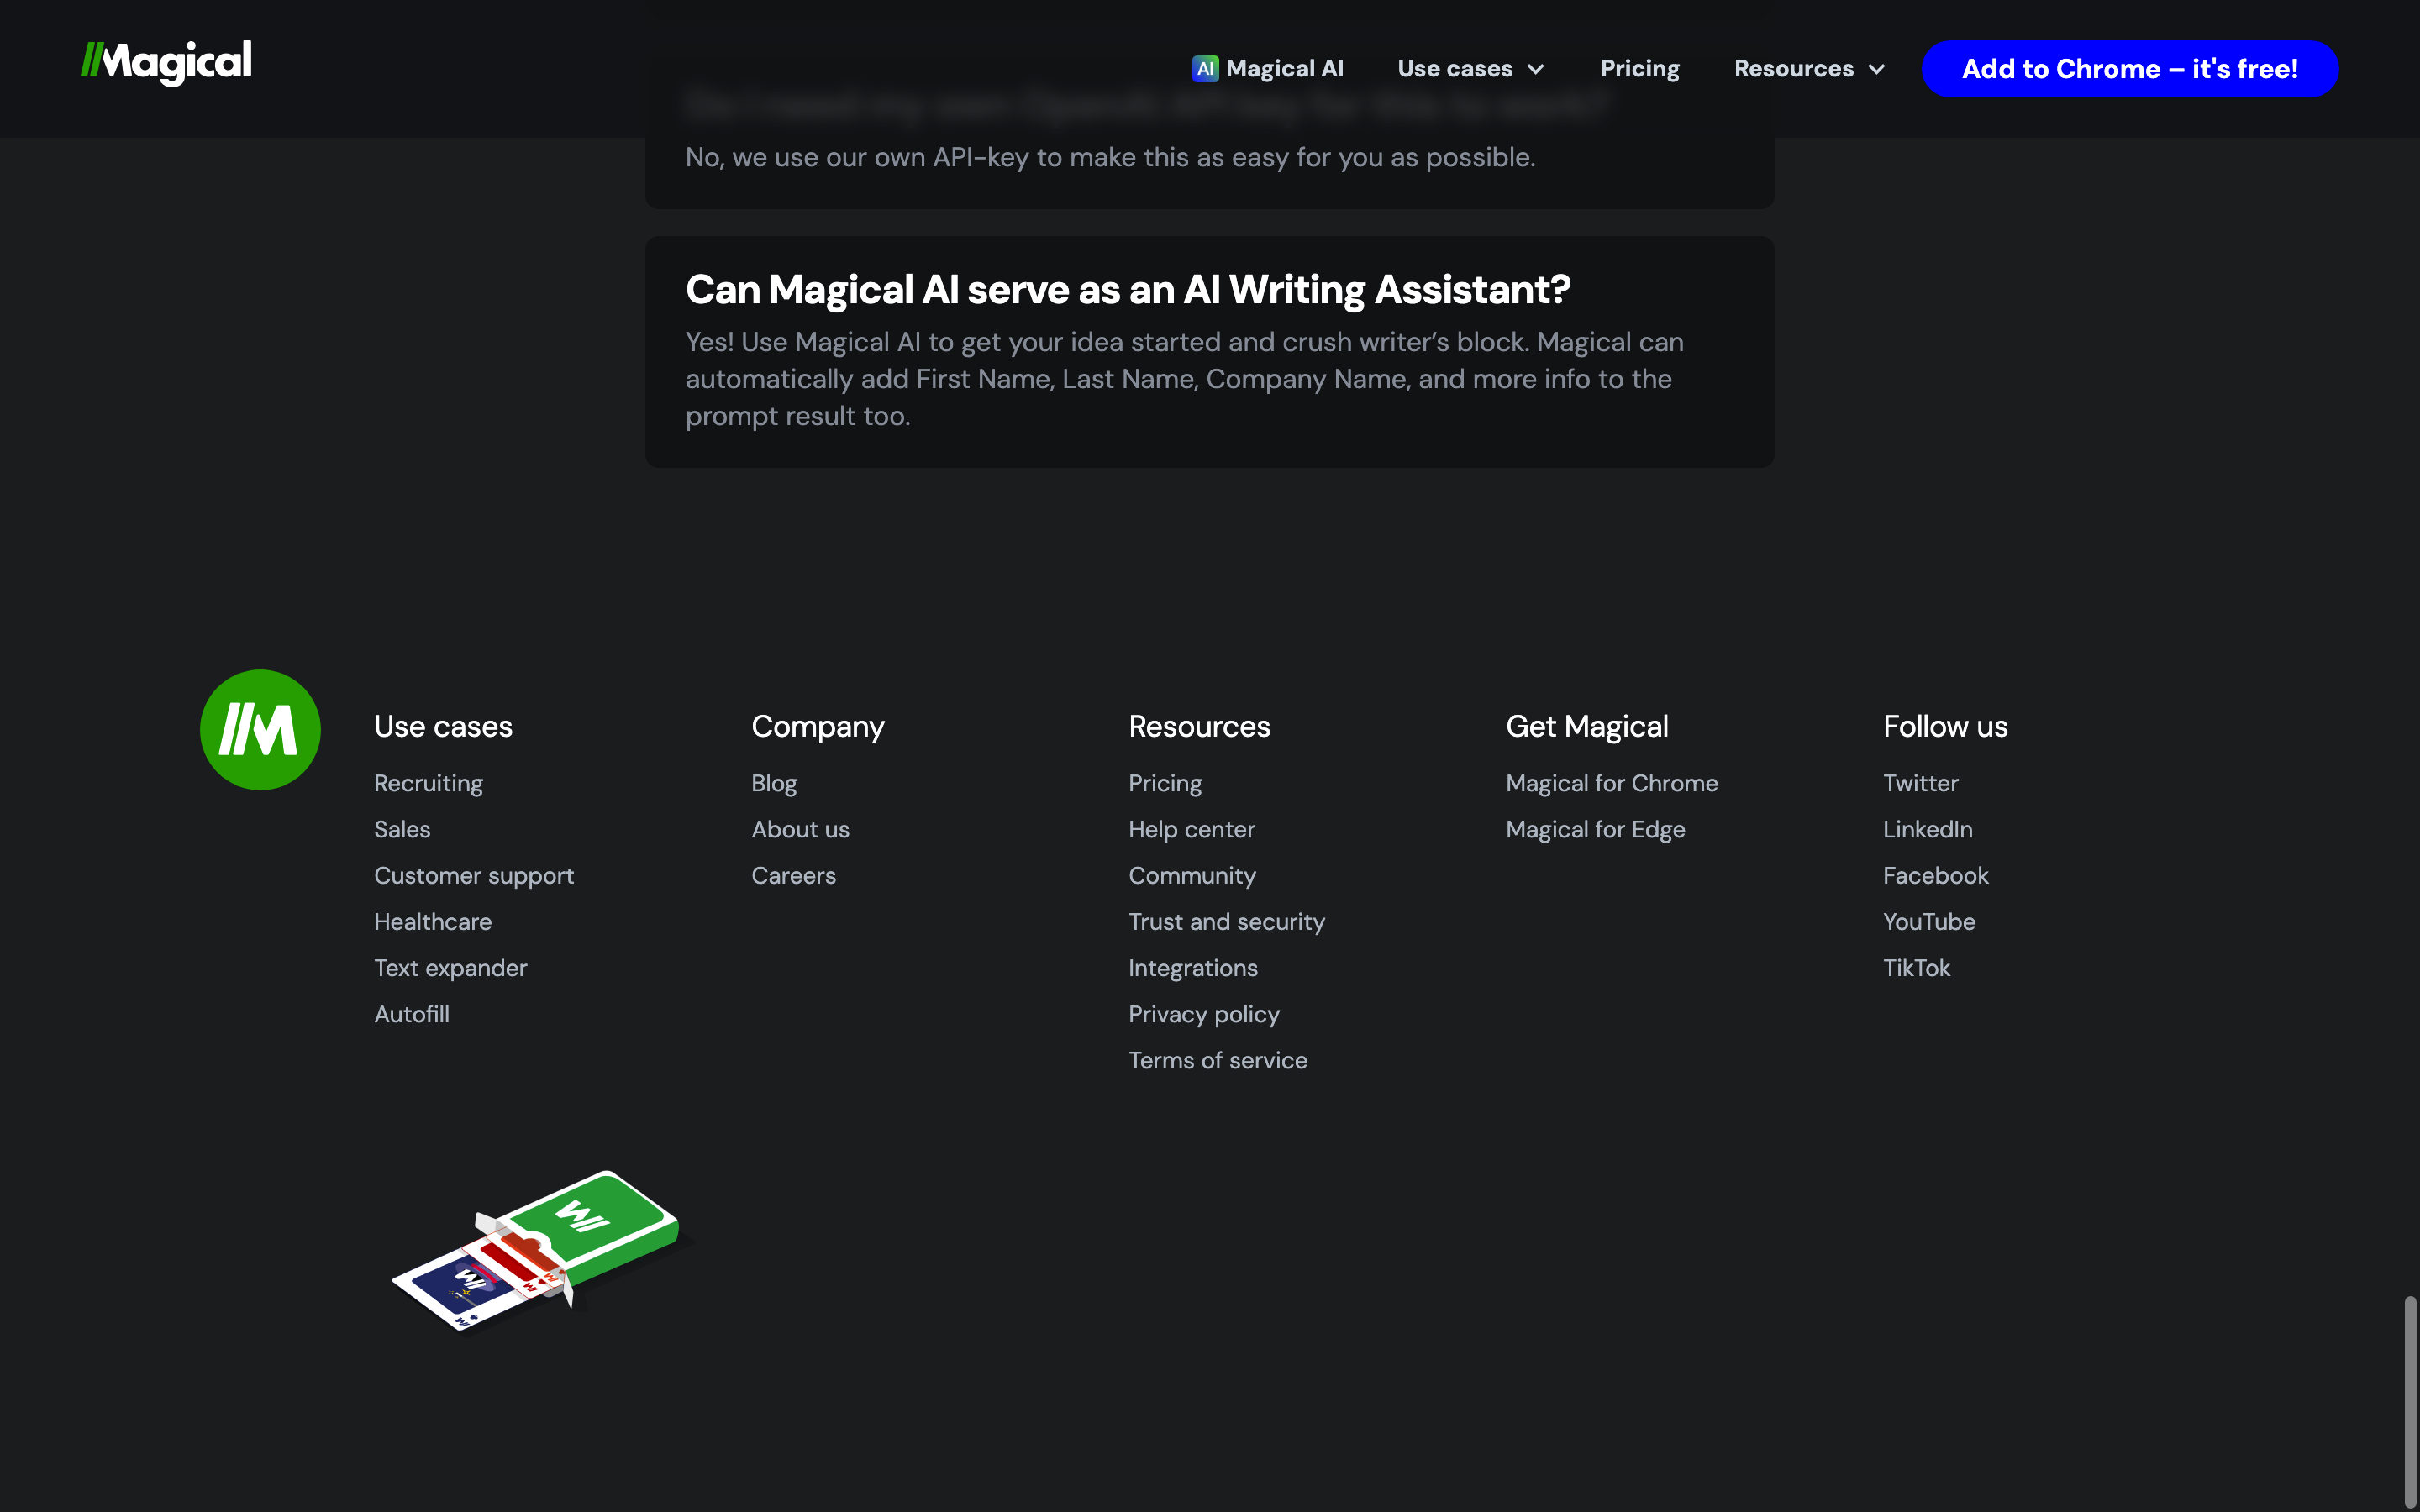Visit the YouTube footer link
The width and height of the screenshot is (2420, 1512).
tap(1929, 922)
